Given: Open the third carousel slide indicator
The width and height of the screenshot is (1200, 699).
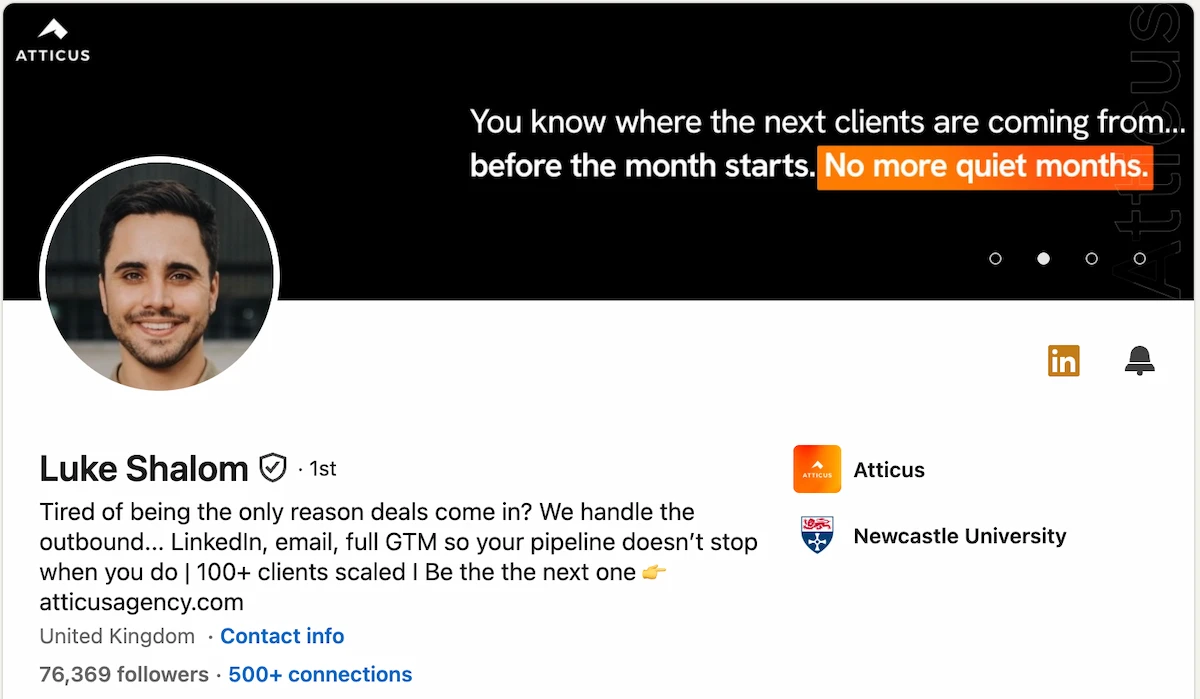Looking at the screenshot, I should [x=1091, y=258].
